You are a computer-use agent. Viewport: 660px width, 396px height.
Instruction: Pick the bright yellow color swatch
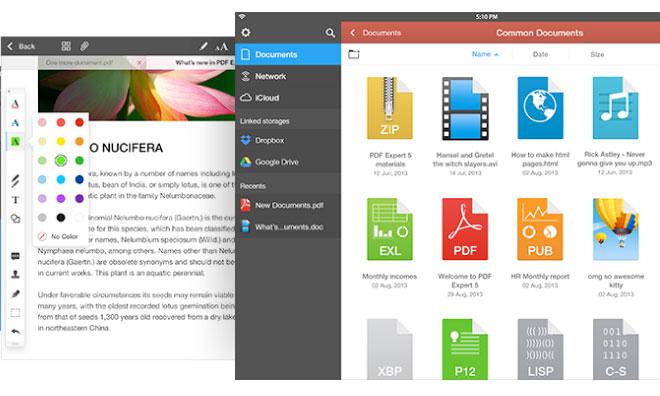click(61, 141)
